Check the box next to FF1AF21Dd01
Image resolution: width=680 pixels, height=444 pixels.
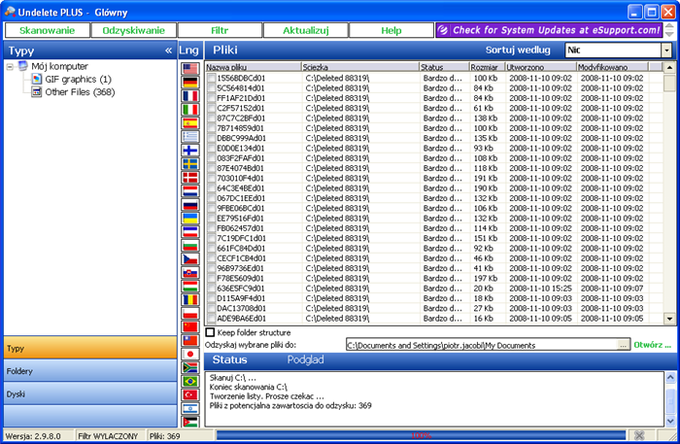pos(211,98)
